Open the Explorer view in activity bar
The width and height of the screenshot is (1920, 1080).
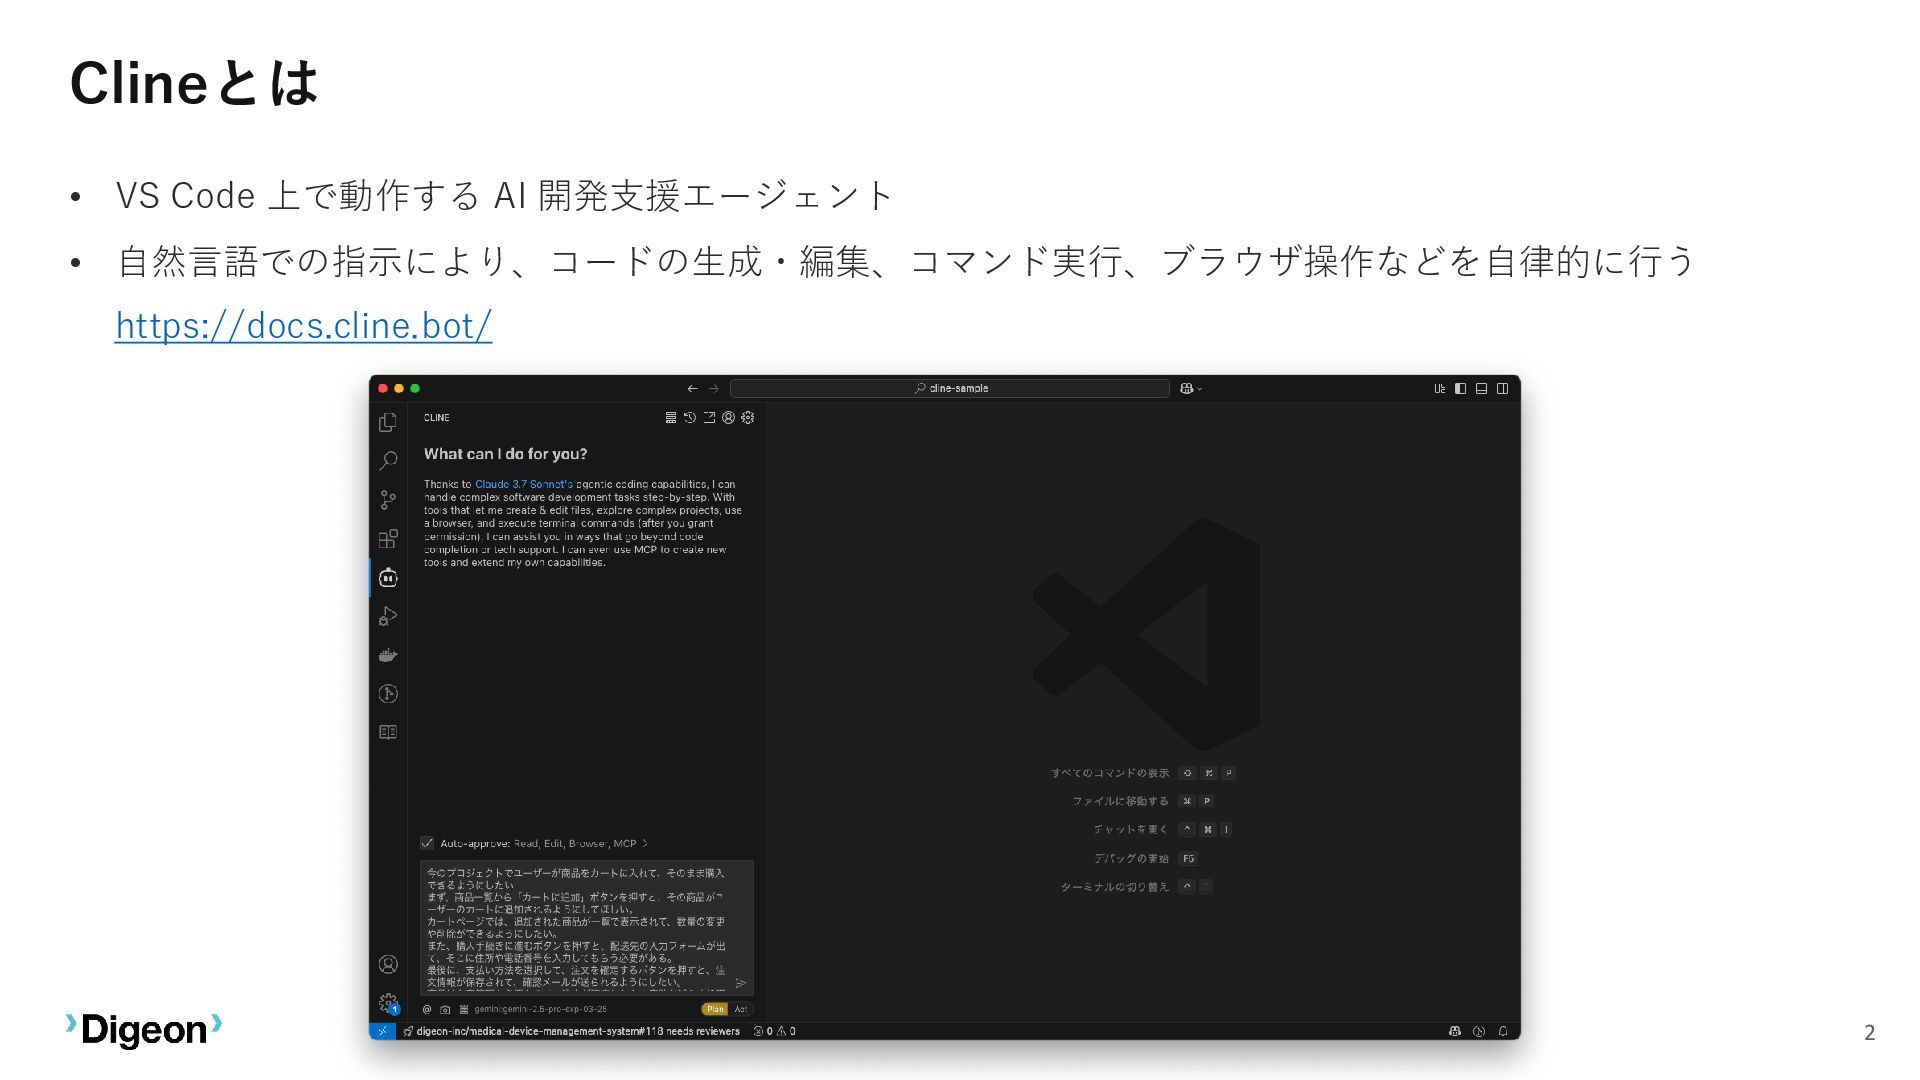pyautogui.click(x=388, y=423)
